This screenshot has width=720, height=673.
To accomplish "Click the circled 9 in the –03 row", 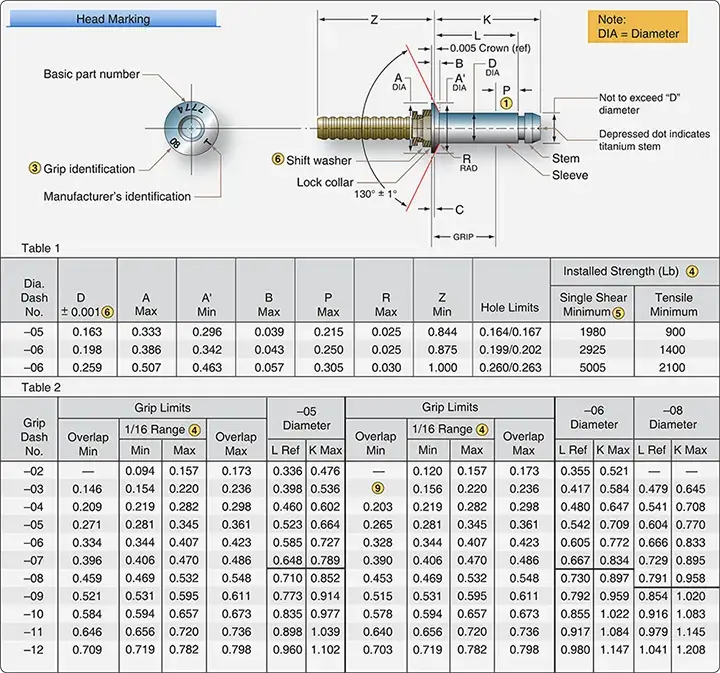I will [x=377, y=488].
